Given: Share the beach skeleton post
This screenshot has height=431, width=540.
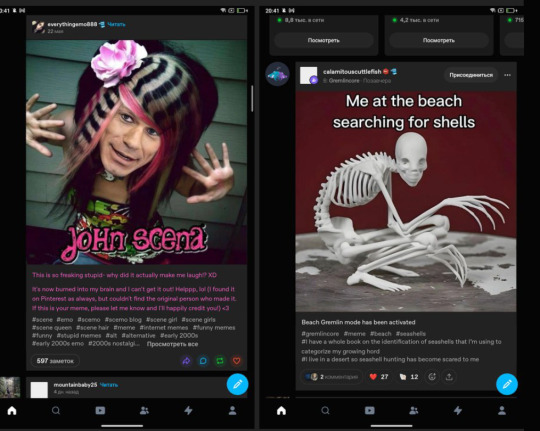Looking at the screenshot, I should (x=449, y=377).
